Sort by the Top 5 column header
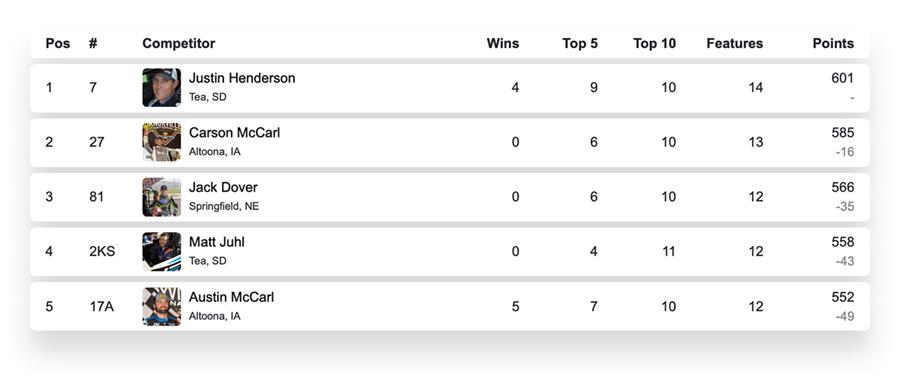This screenshot has width=900, height=385. click(580, 44)
